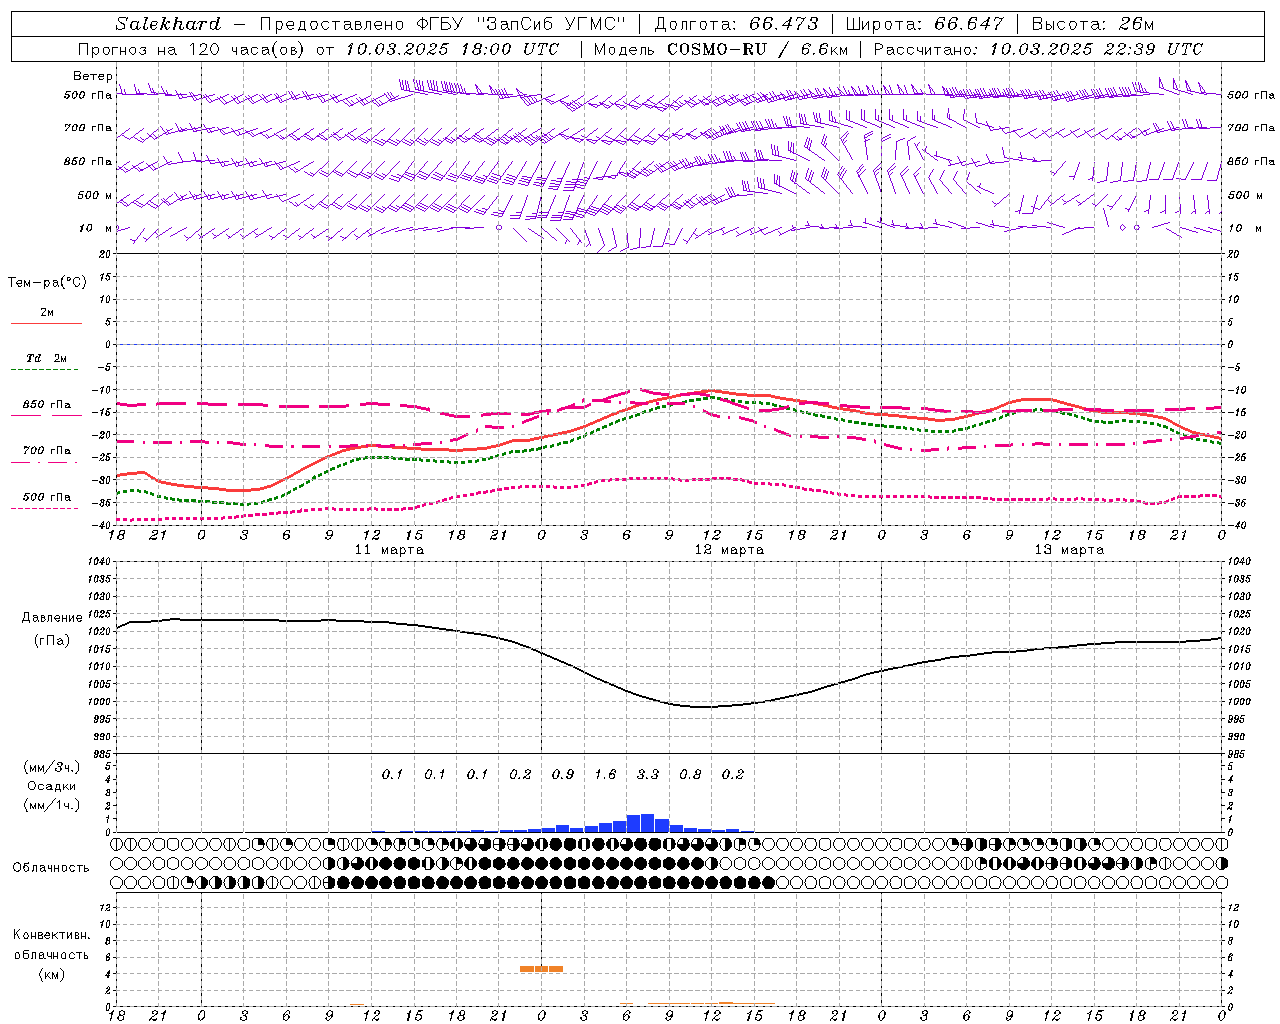Select the Долгота: 66.473 header field
Screen dimensions: 1280x1024
(x=736, y=24)
